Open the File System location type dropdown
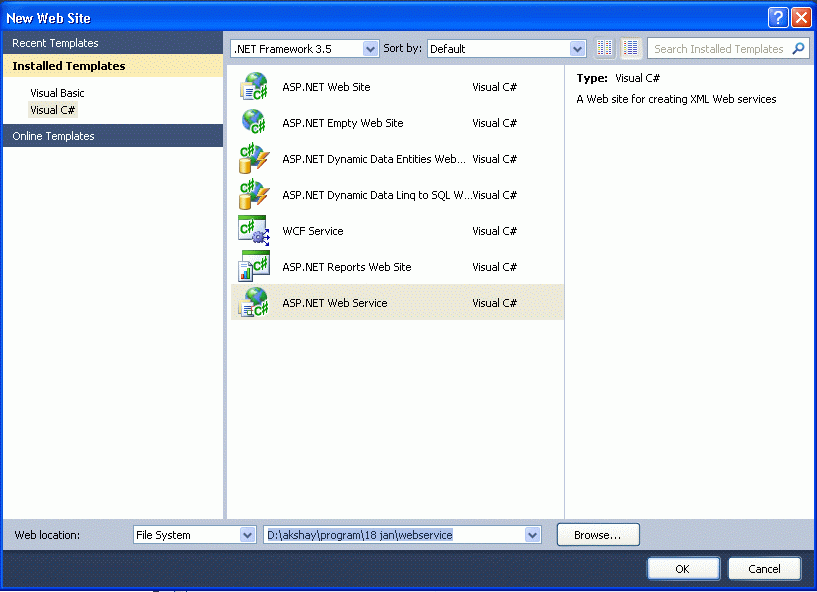The height and width of the screenshot is (592, 817). pyautogui.click(x=194, y=535)
